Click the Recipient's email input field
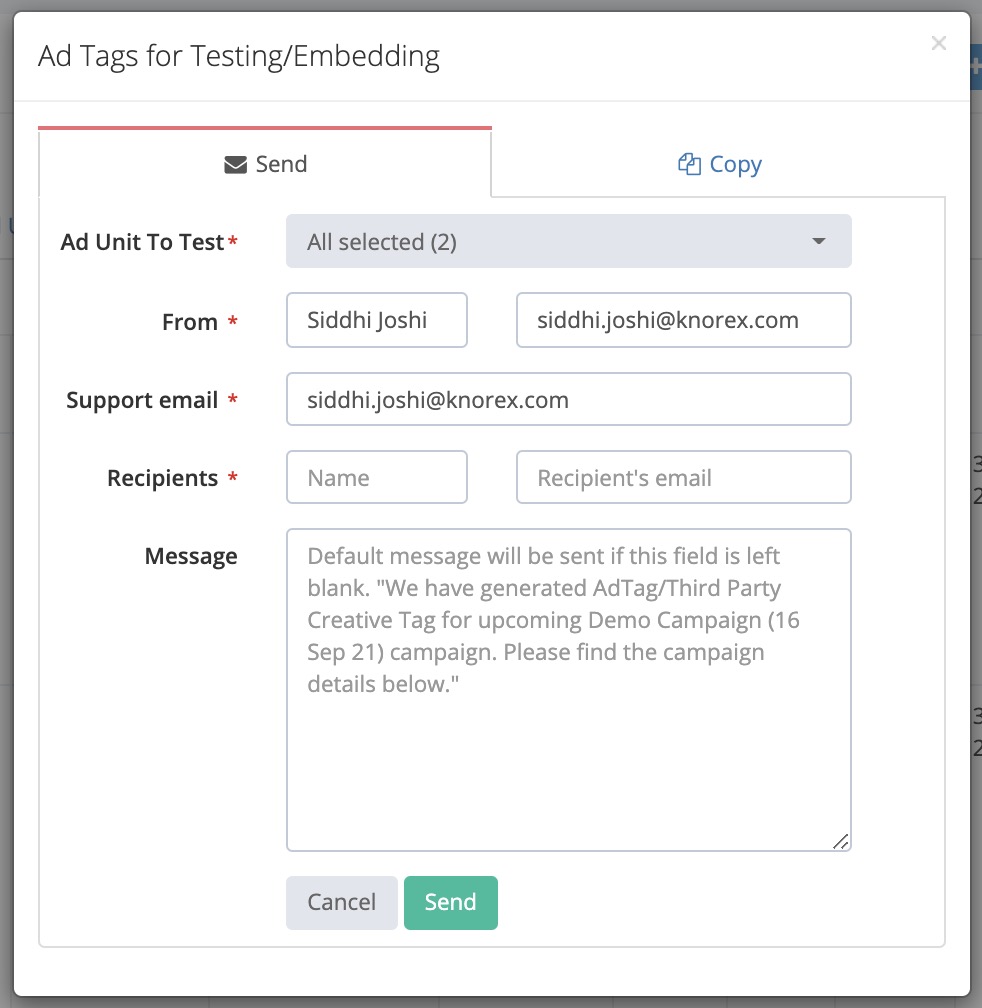The height and width of the screenshot is (1008, 982). [x=683, y=478]
